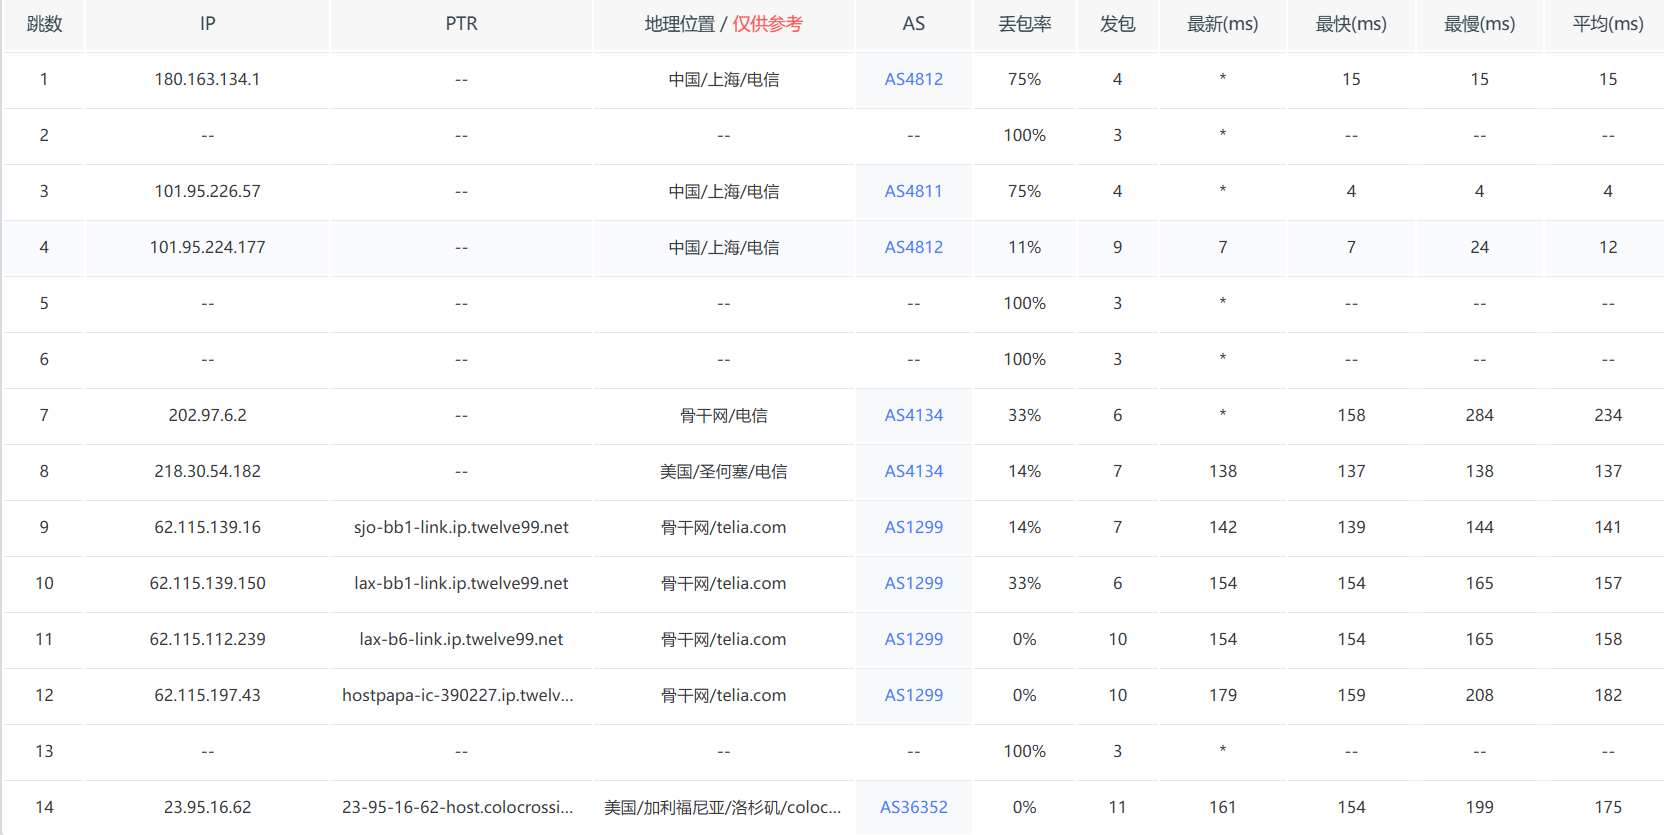Click location 美国/圣何塞/电信
The image size is (1664, 835).
(723, 471)
